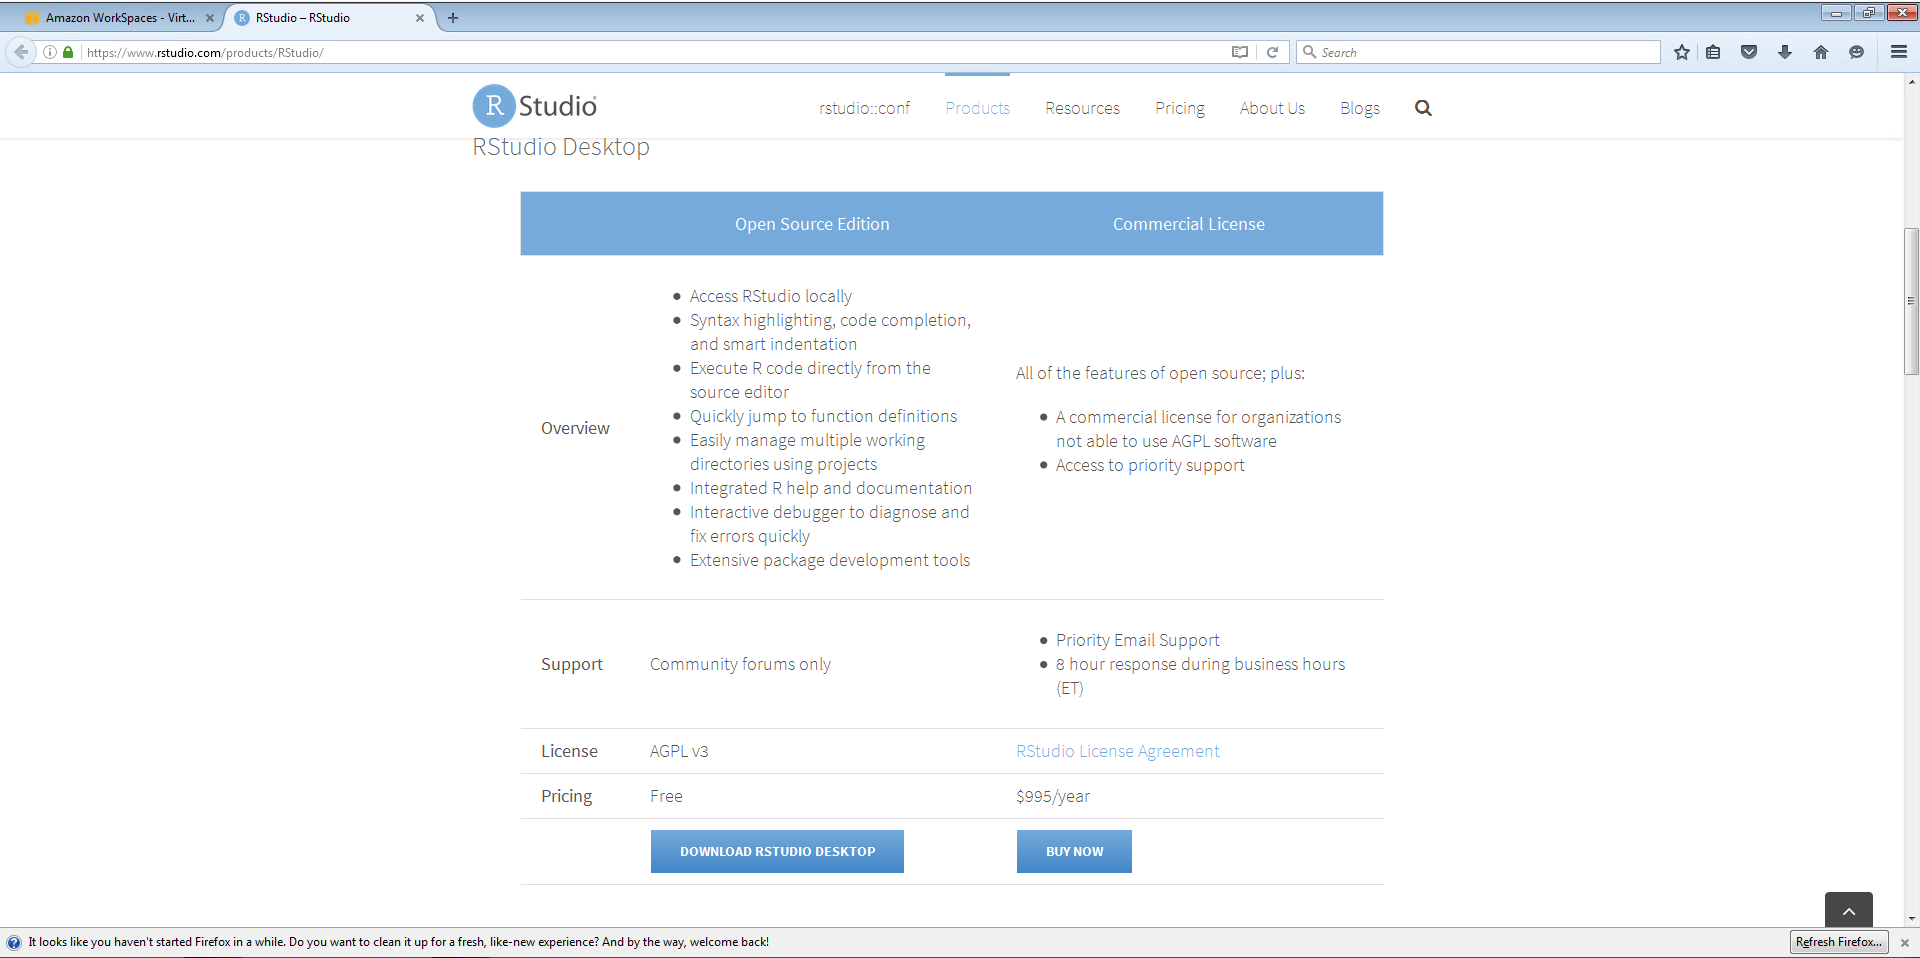The height and width of the screenshot is (958, 1920).
Task: Click Download RStudio Desktop button
Action: 777,851
